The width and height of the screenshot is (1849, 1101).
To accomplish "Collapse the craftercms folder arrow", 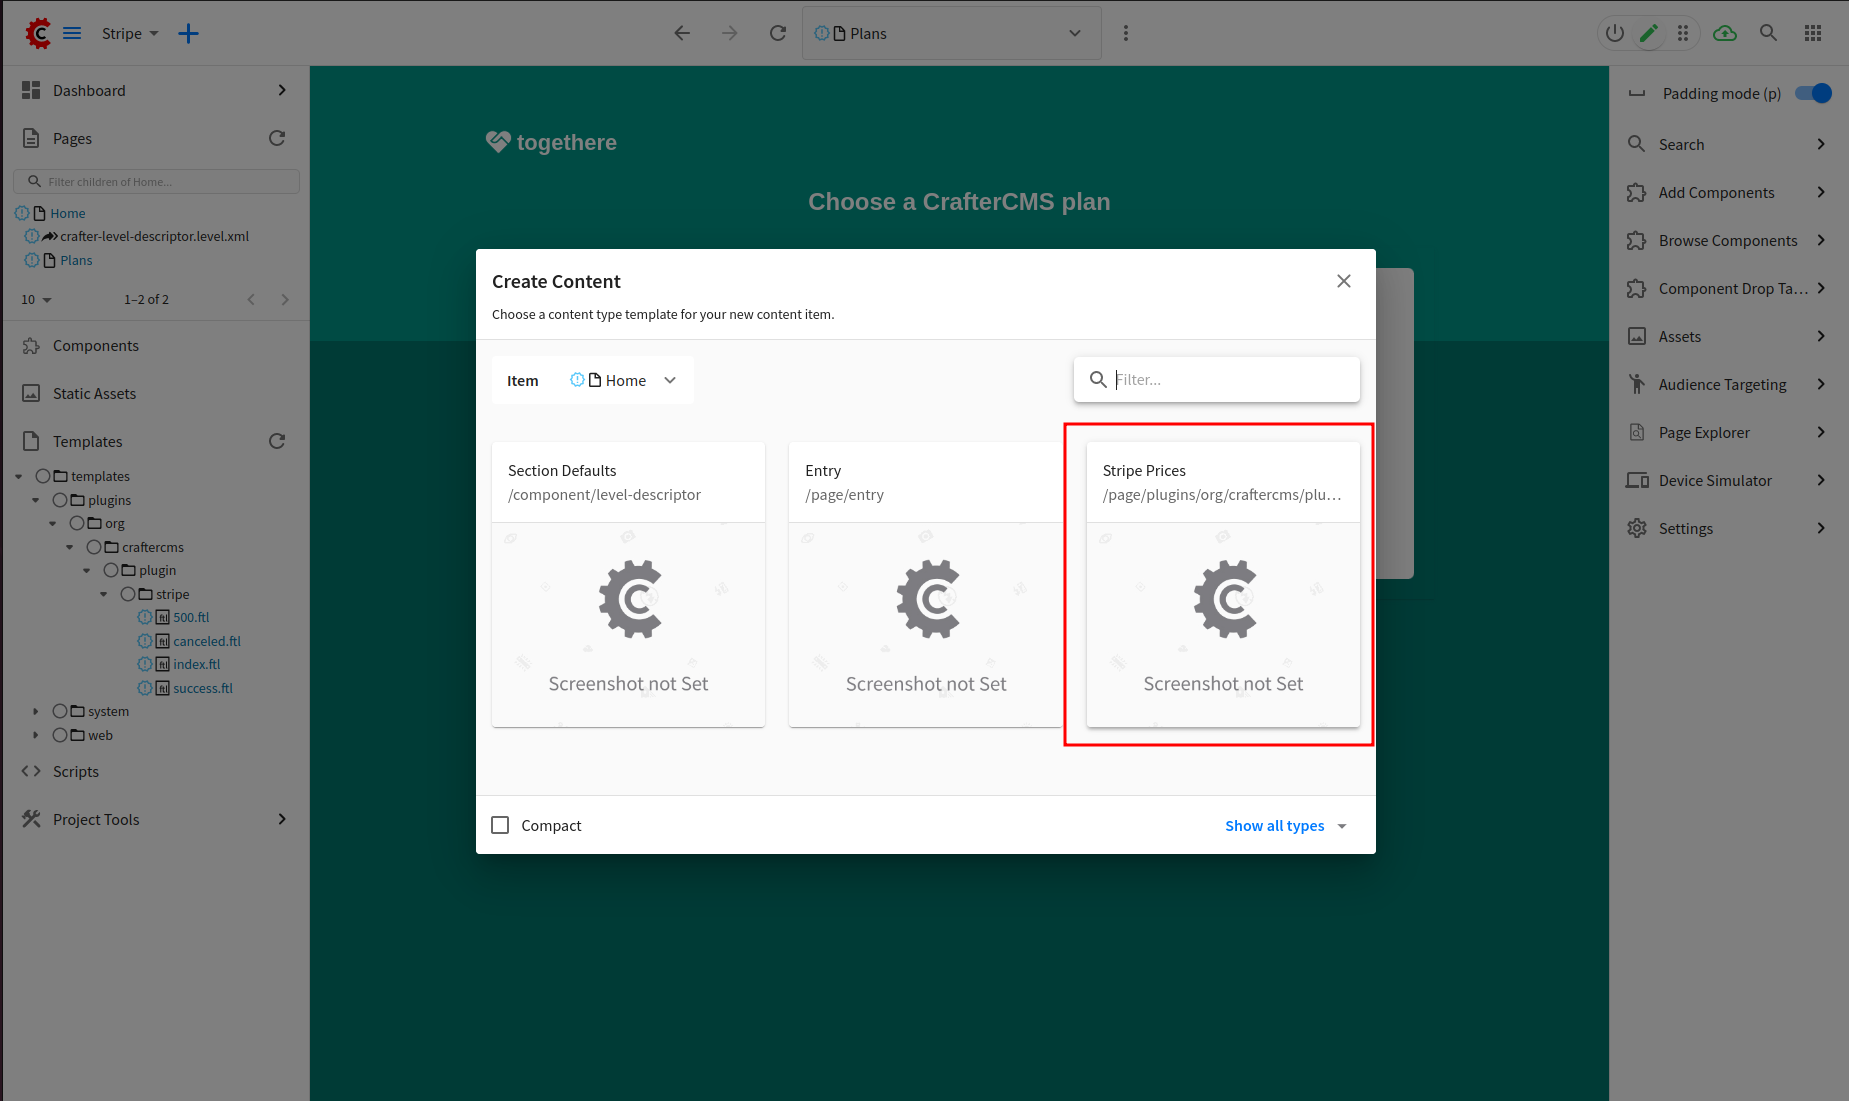I will coord(70,547).
